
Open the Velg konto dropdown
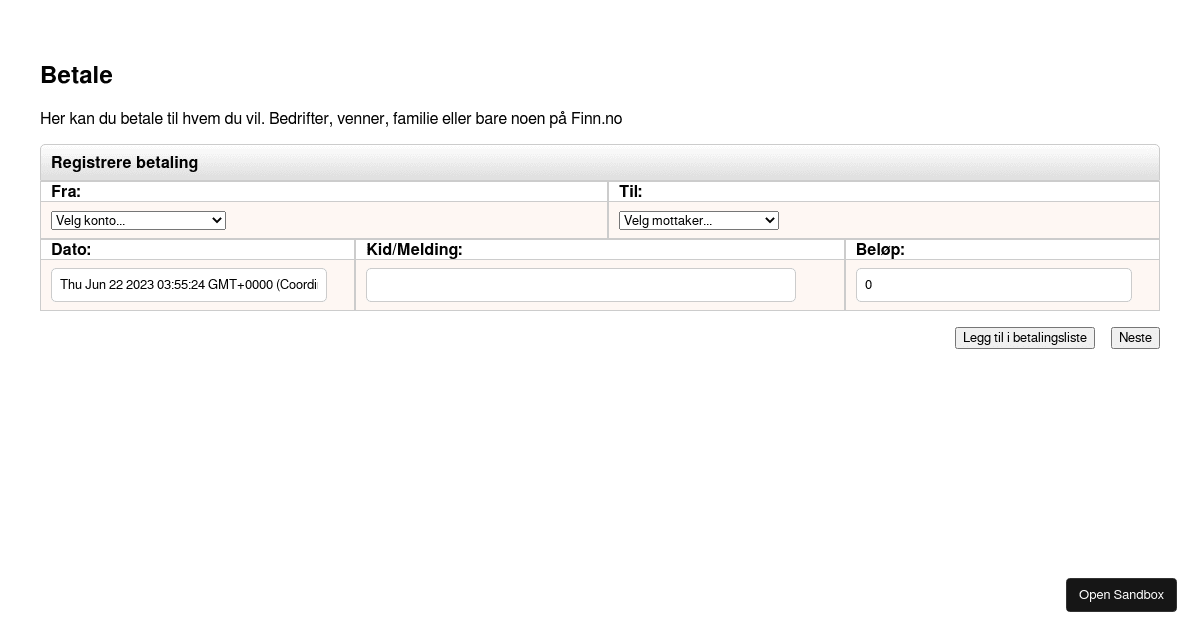click(138, 220)
